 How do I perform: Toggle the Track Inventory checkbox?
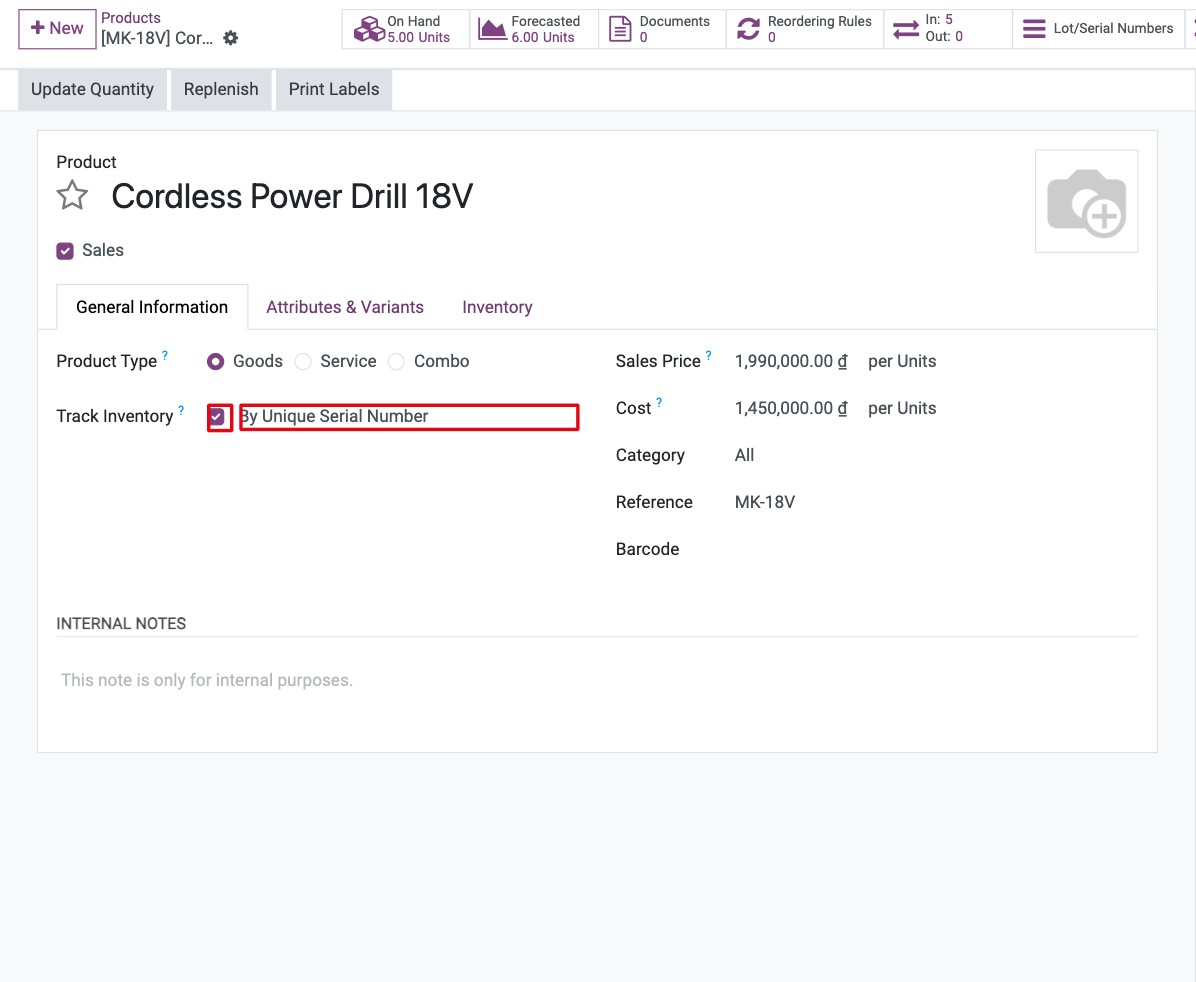pos(217,417)
